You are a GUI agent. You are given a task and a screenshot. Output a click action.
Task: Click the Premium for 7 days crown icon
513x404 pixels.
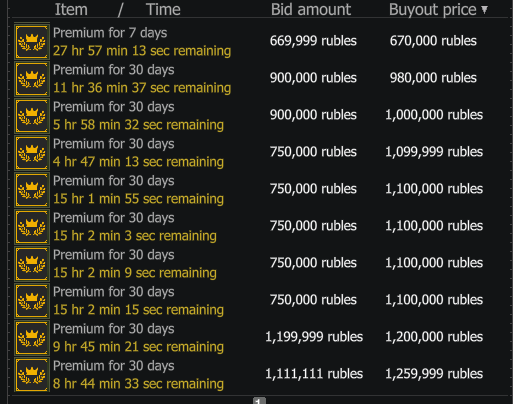(32, 42)
